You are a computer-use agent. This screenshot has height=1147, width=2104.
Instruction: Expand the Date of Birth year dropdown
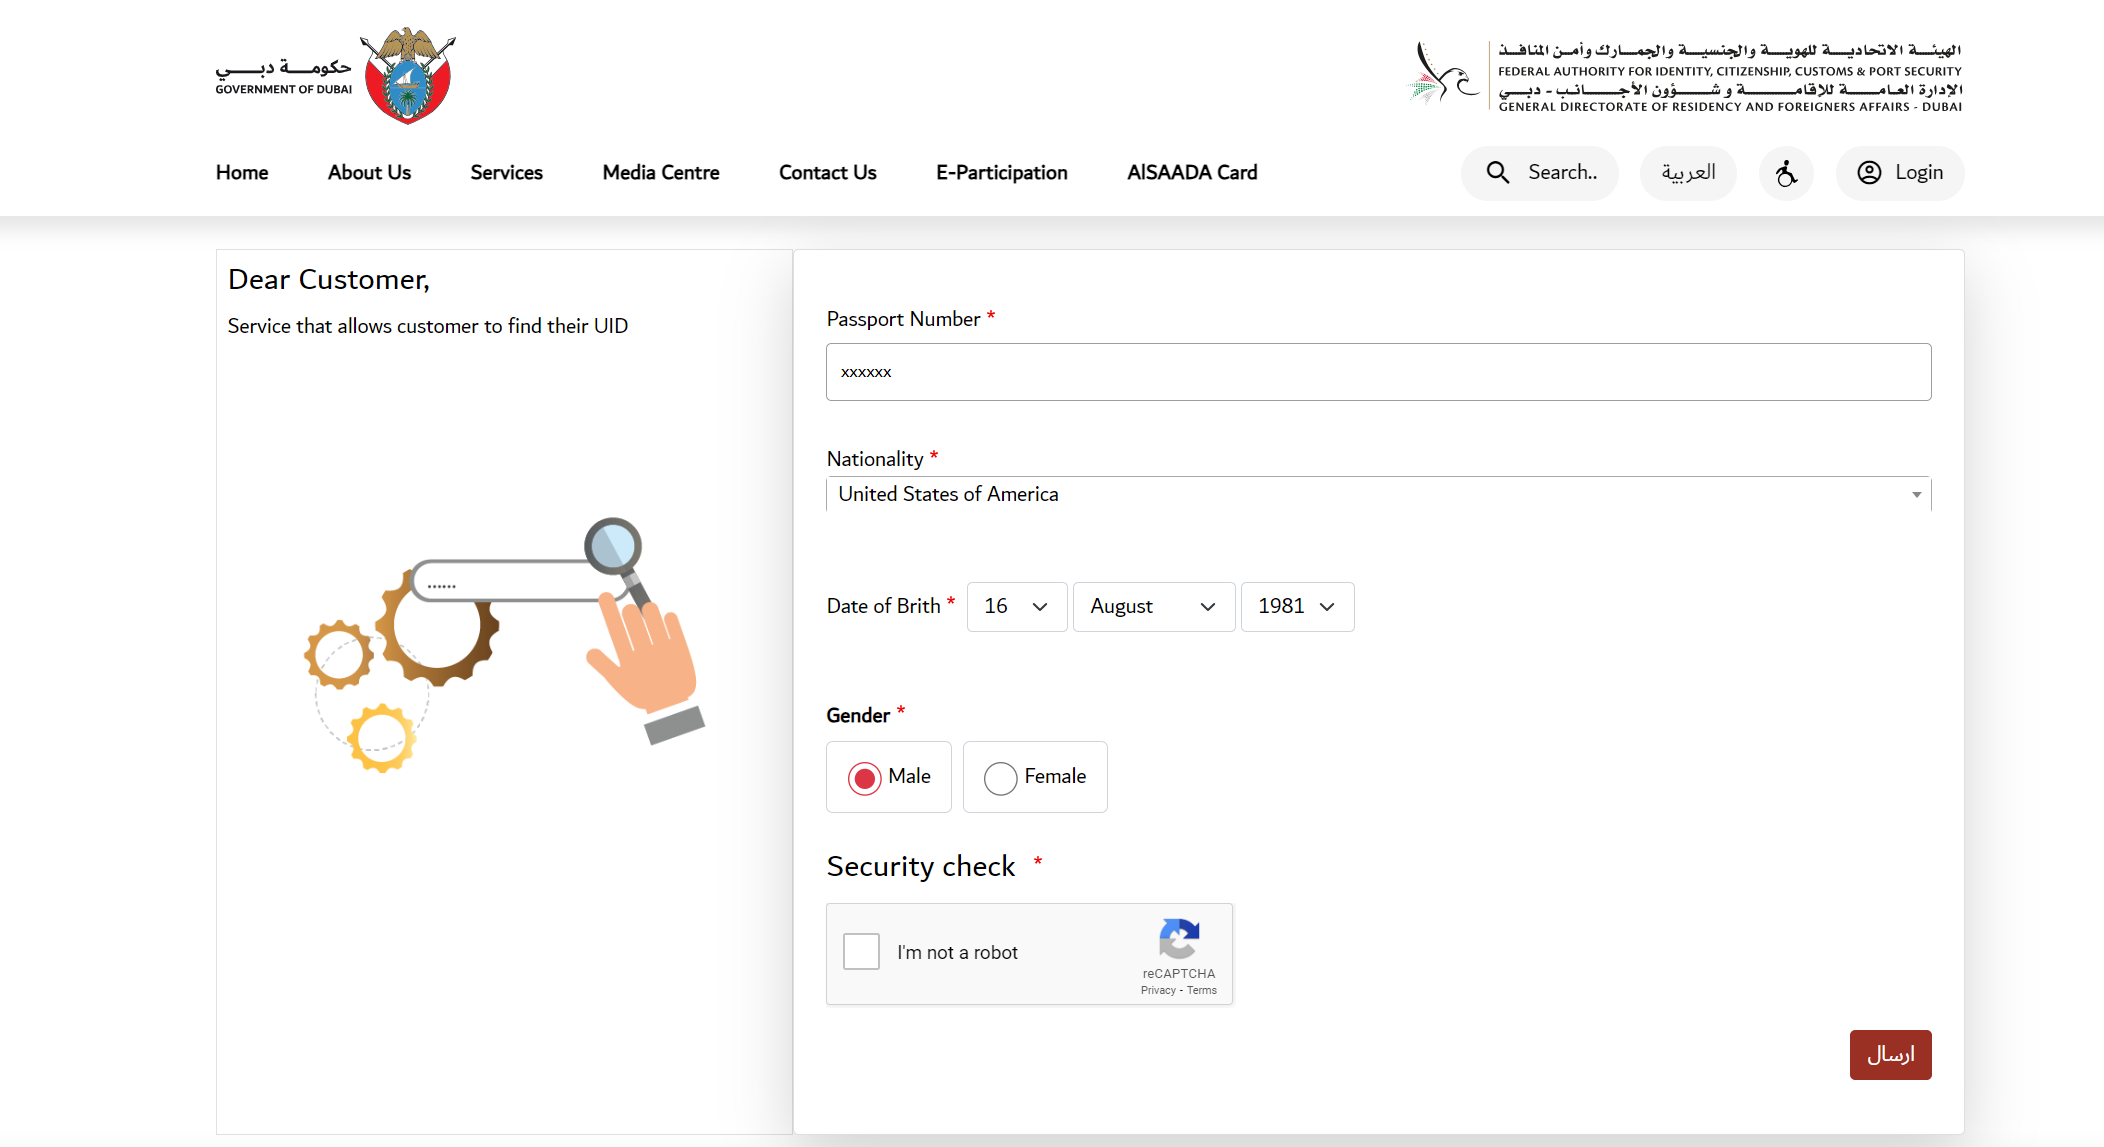pos(1291,605)
